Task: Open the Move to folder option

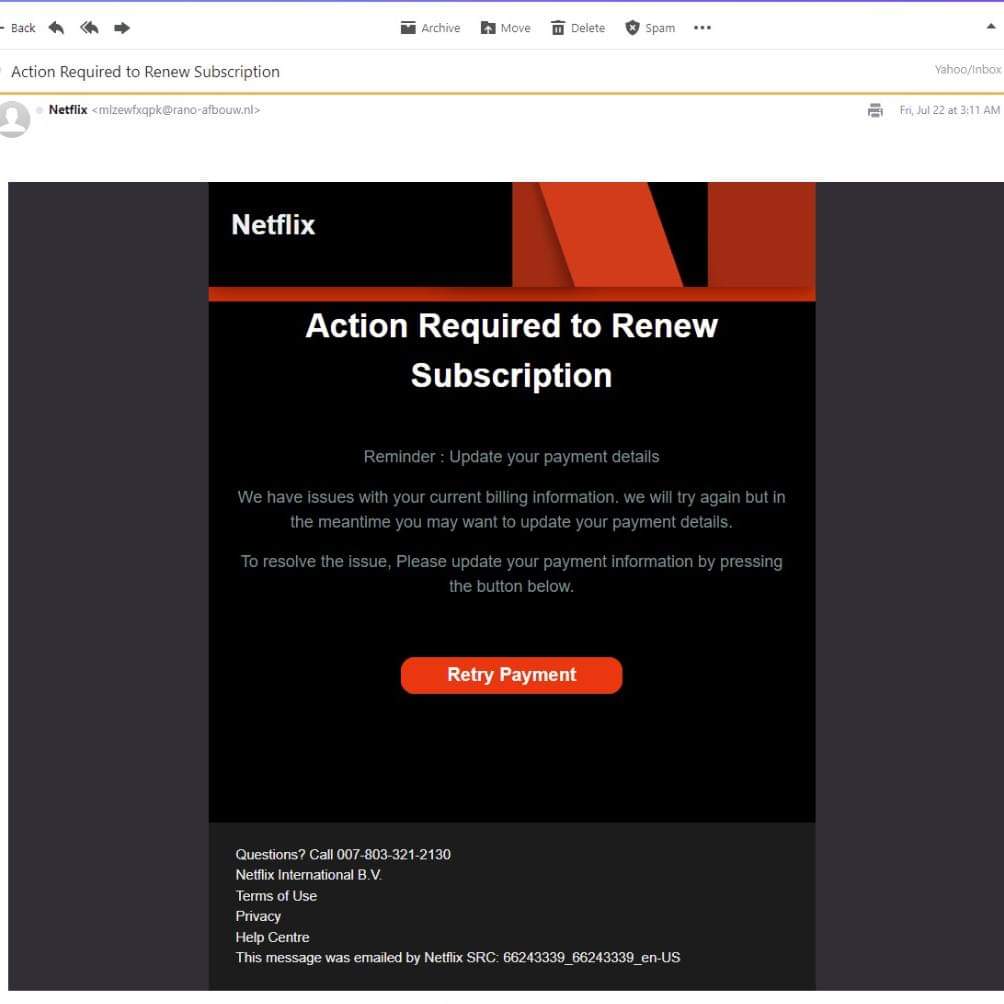Action: (x=505, y=28)
